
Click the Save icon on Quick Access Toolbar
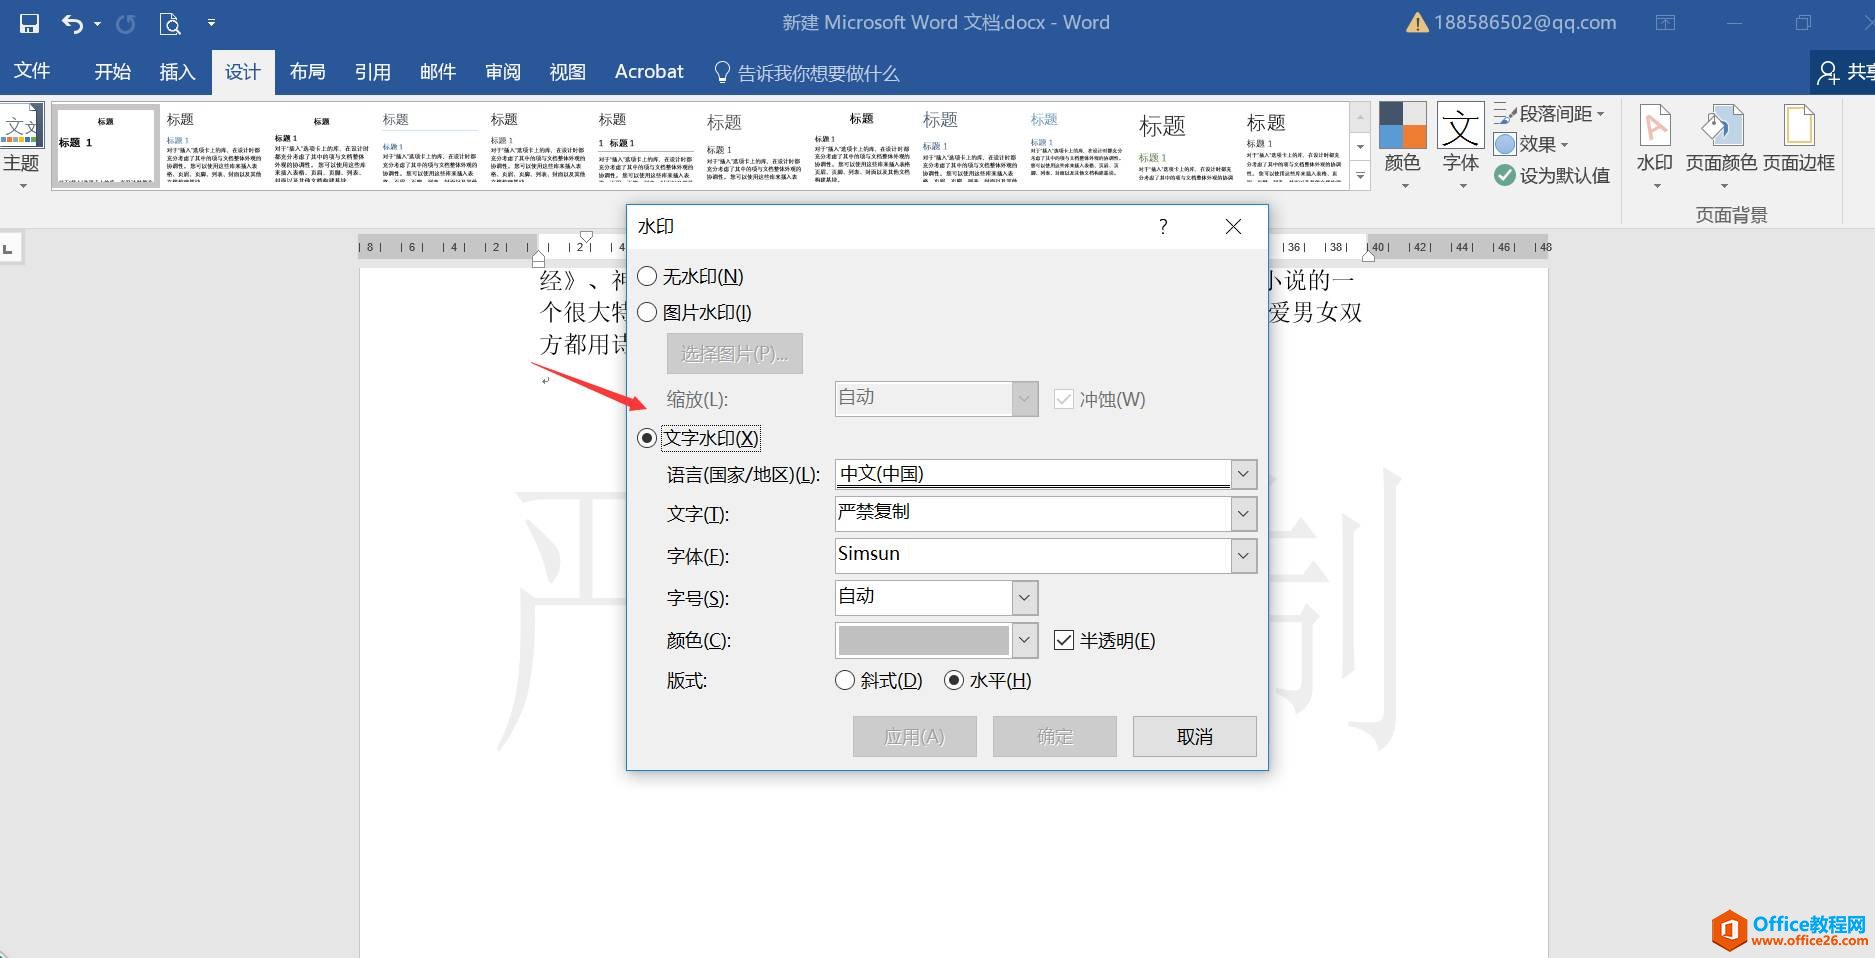click(x=27, y=22)
